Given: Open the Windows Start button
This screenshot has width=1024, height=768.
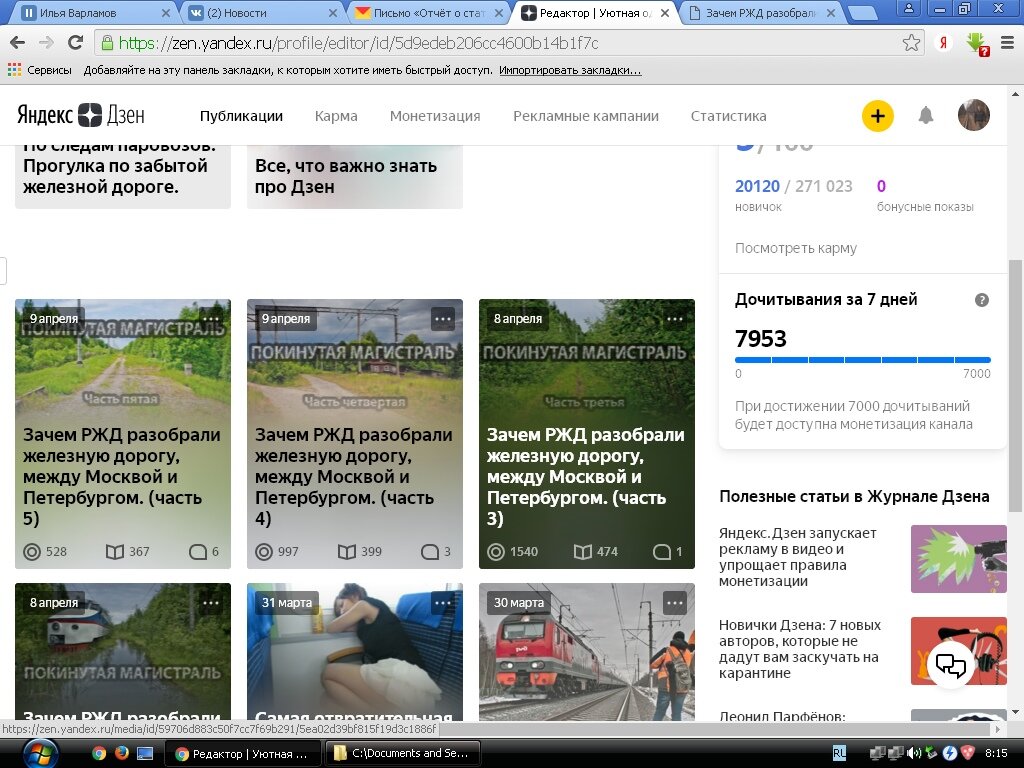Looking at the screenshot, I should pos(40,754).
